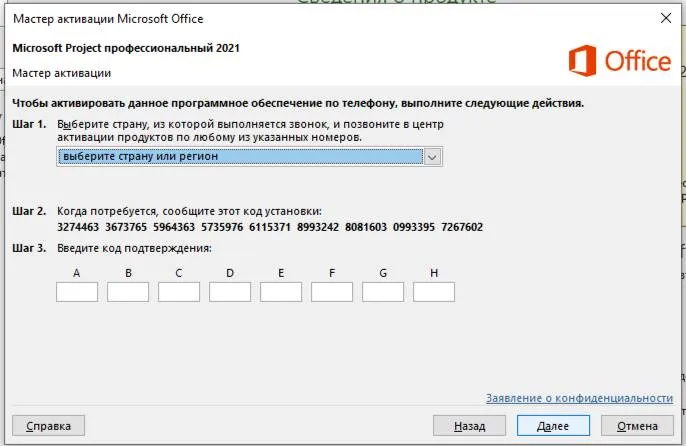Focus confirmation code field H
686x446 pixels.
coord(434,292)
